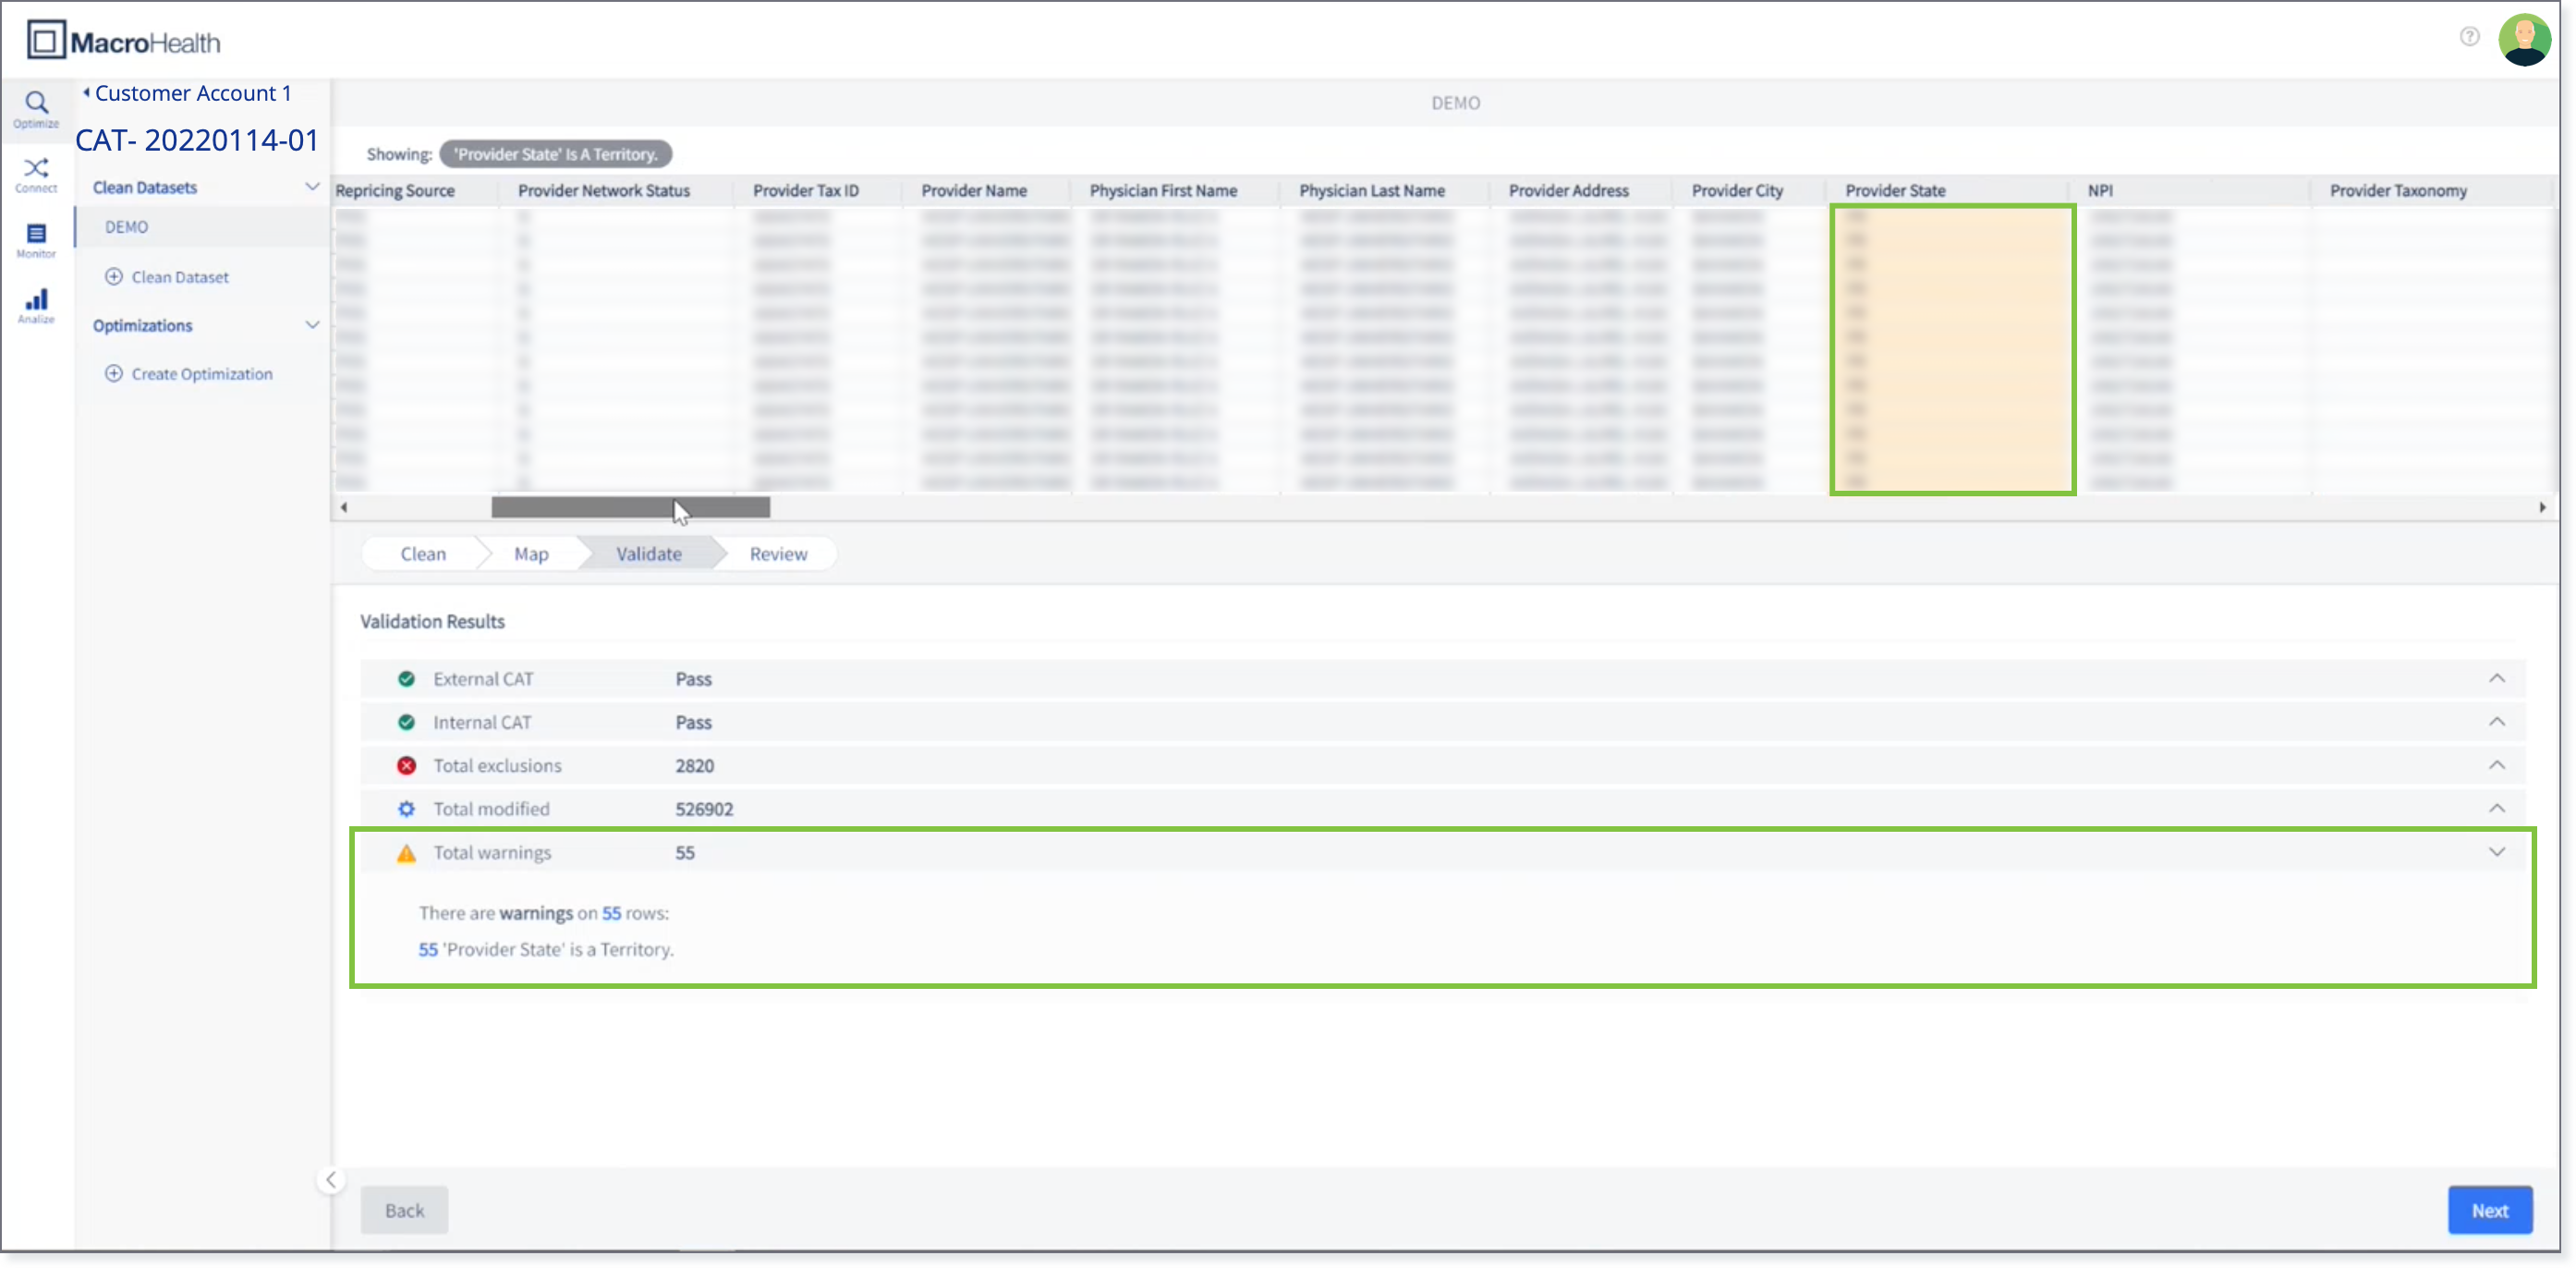Screen dimensions: 2576x1268
Task: Click the 'Provider State' Is A Territory filter chip
Action: (x=555, y=154)
